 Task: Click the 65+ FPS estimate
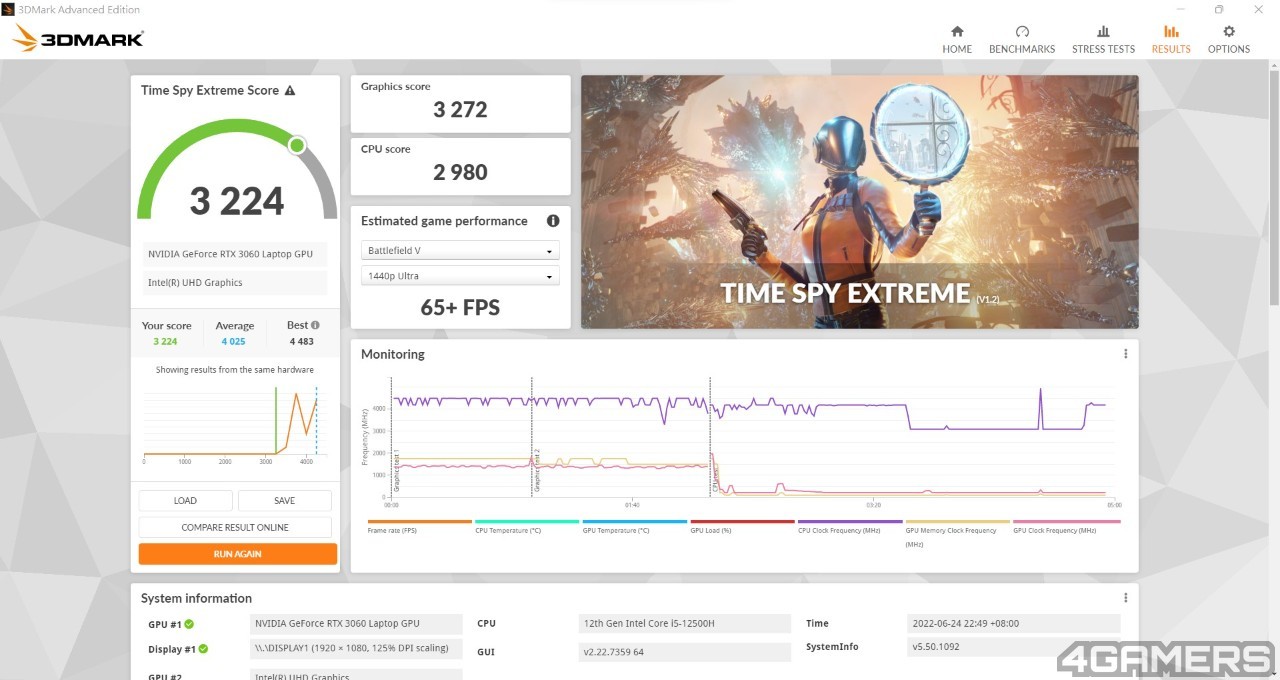460,308
